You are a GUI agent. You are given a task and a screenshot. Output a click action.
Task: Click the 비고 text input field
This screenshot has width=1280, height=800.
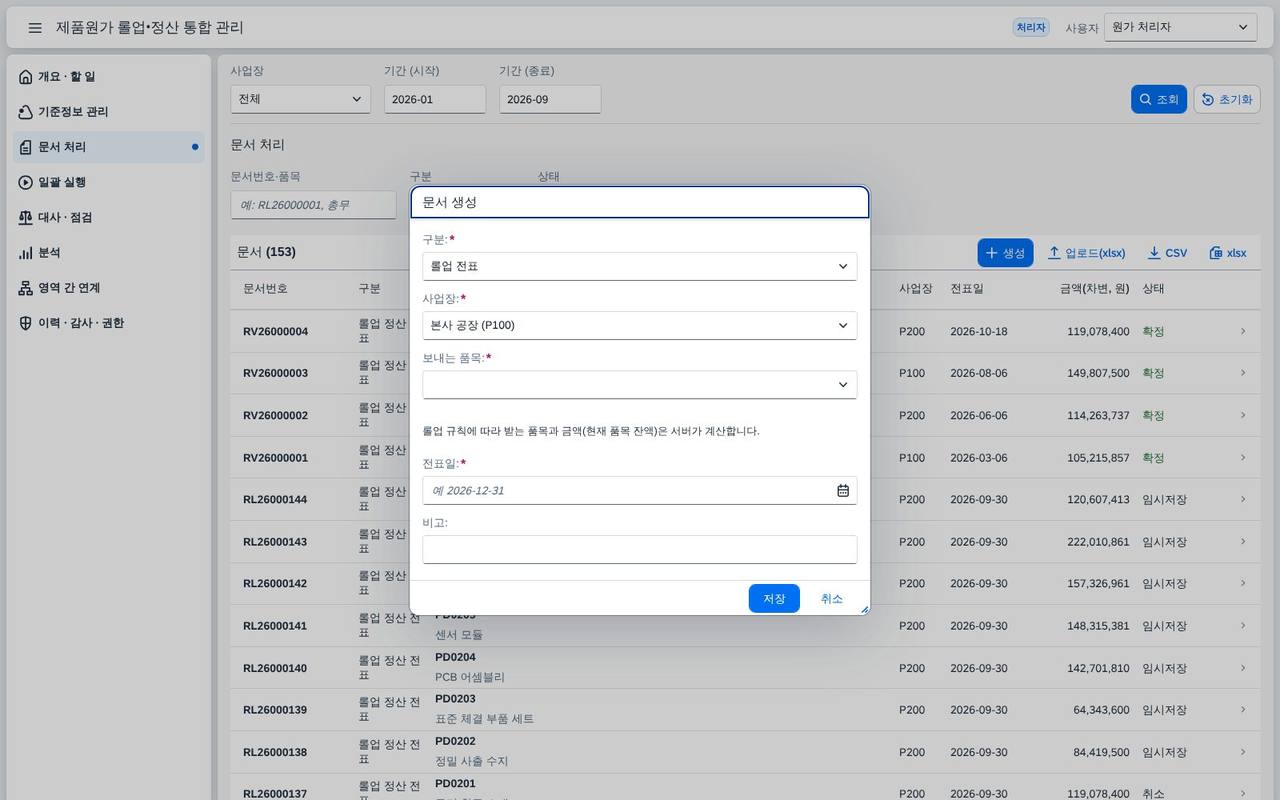click(x=640, y=549)
